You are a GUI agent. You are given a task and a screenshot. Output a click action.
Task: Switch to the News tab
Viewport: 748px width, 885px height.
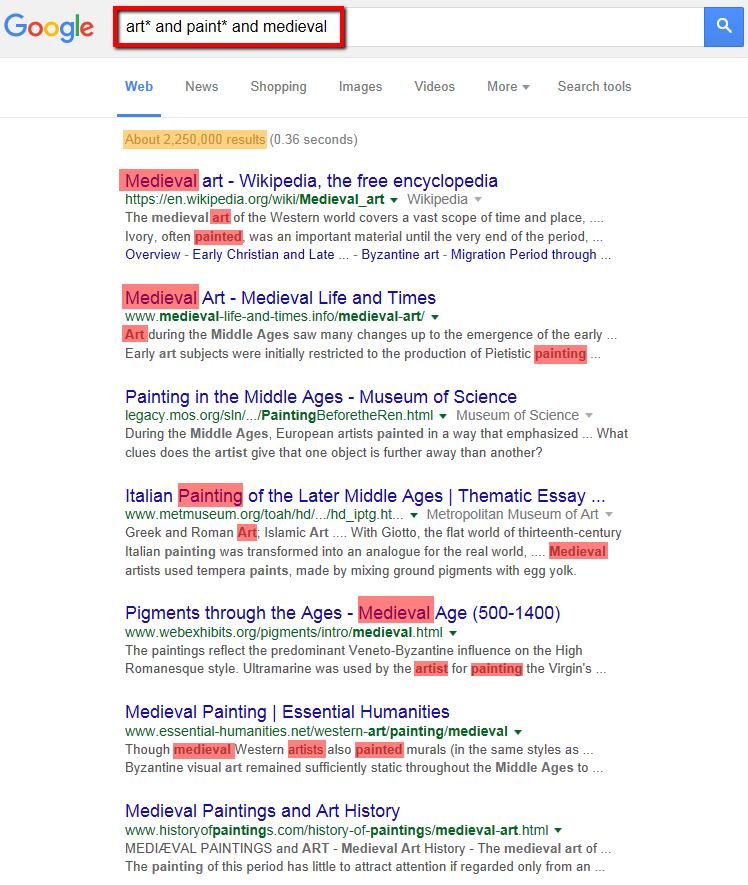[202, 86]
